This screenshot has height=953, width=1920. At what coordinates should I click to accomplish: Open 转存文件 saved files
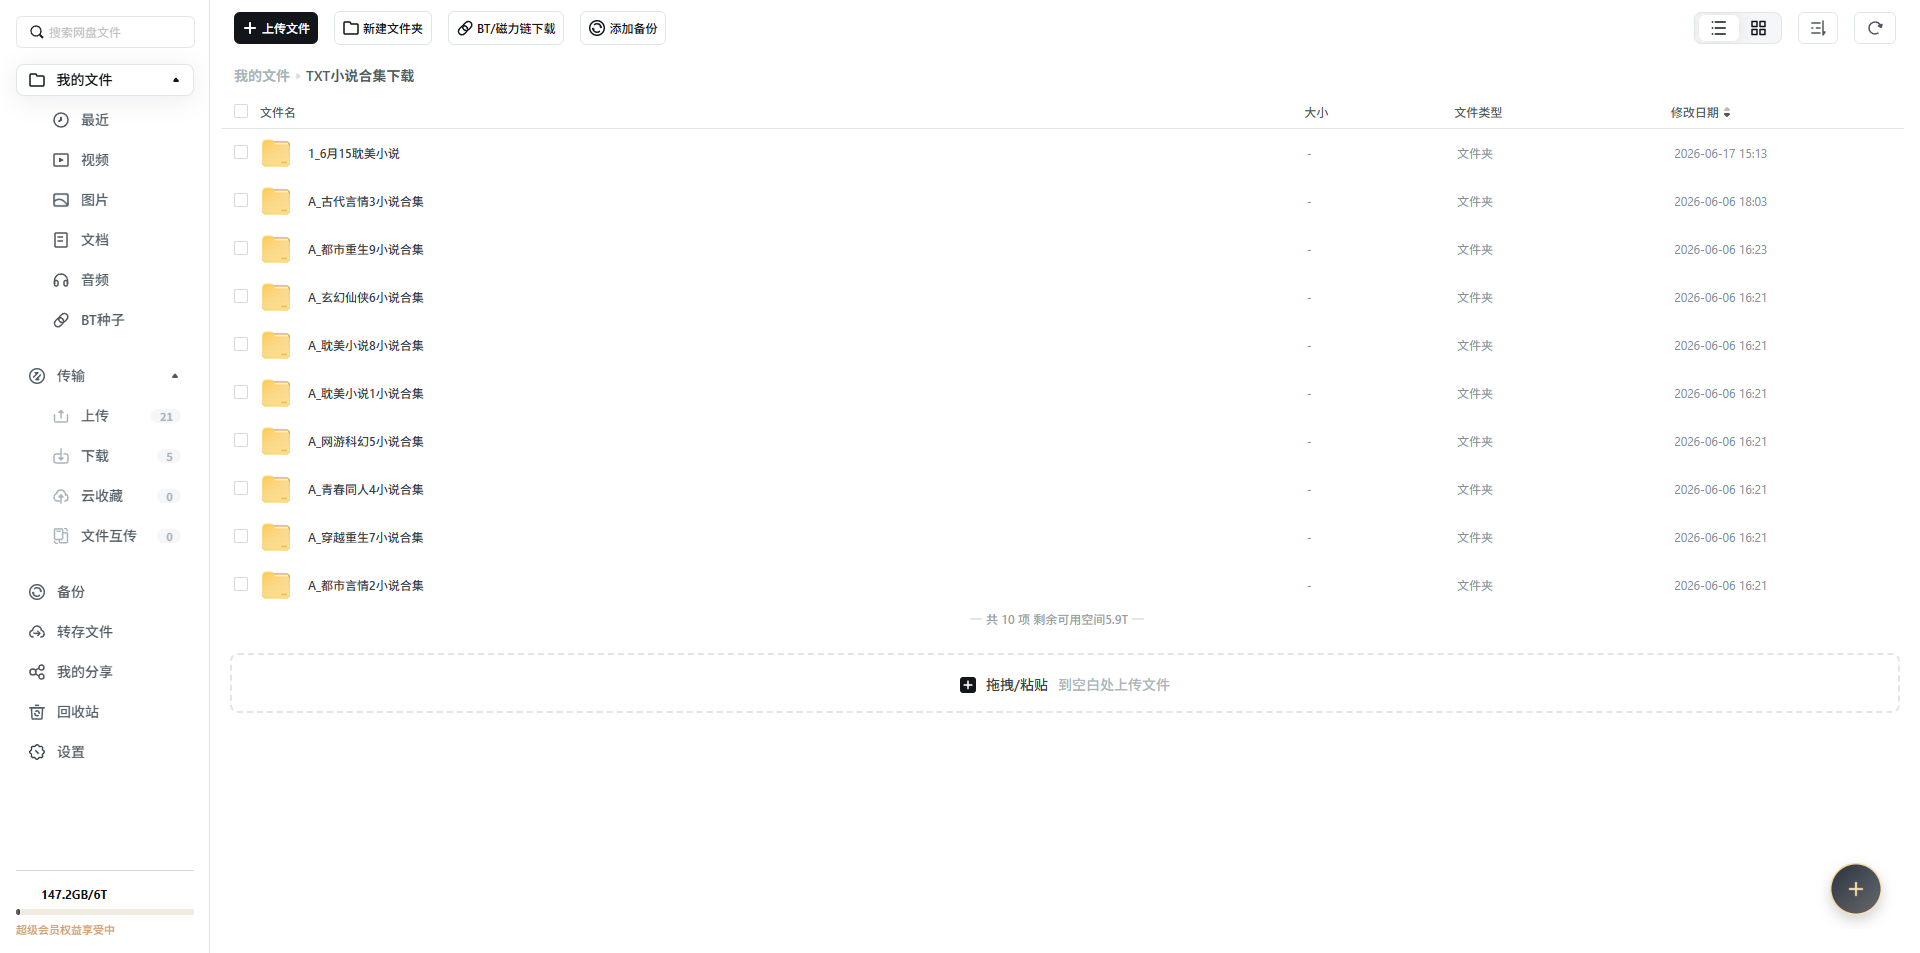coord(84,632)
